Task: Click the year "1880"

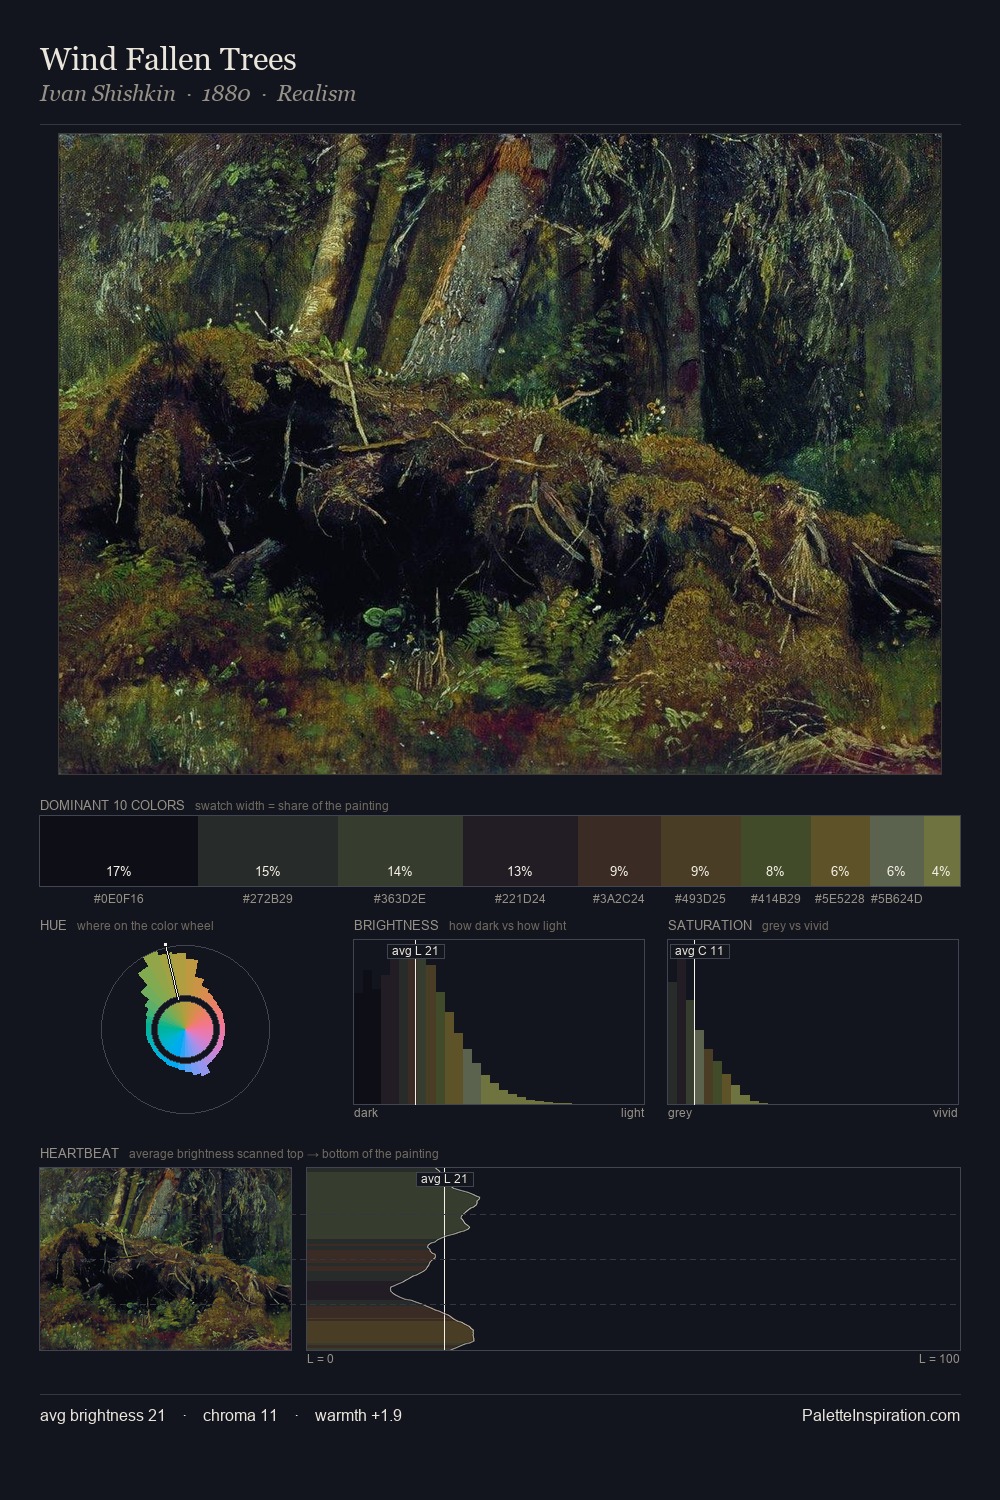Action: [x=226, y=93]
